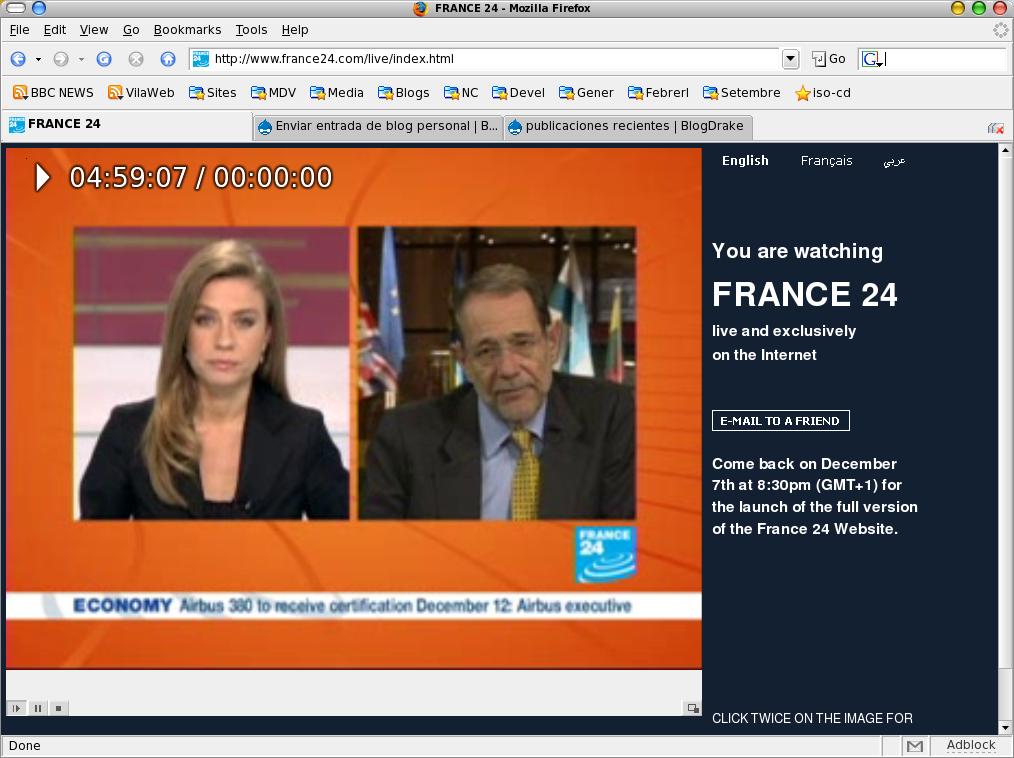The width and height of the screenshot is (1014, 758).
Task: Go to the Home page icon
Action: (168, 59)
